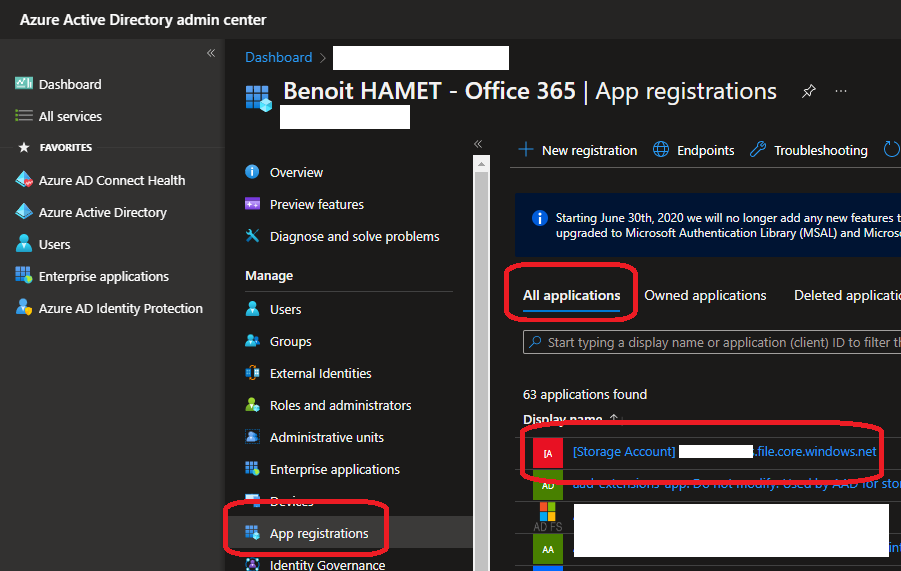Switch to the Deleted applications tab
This screenshot has height=571, width=901.
point(846,295)
